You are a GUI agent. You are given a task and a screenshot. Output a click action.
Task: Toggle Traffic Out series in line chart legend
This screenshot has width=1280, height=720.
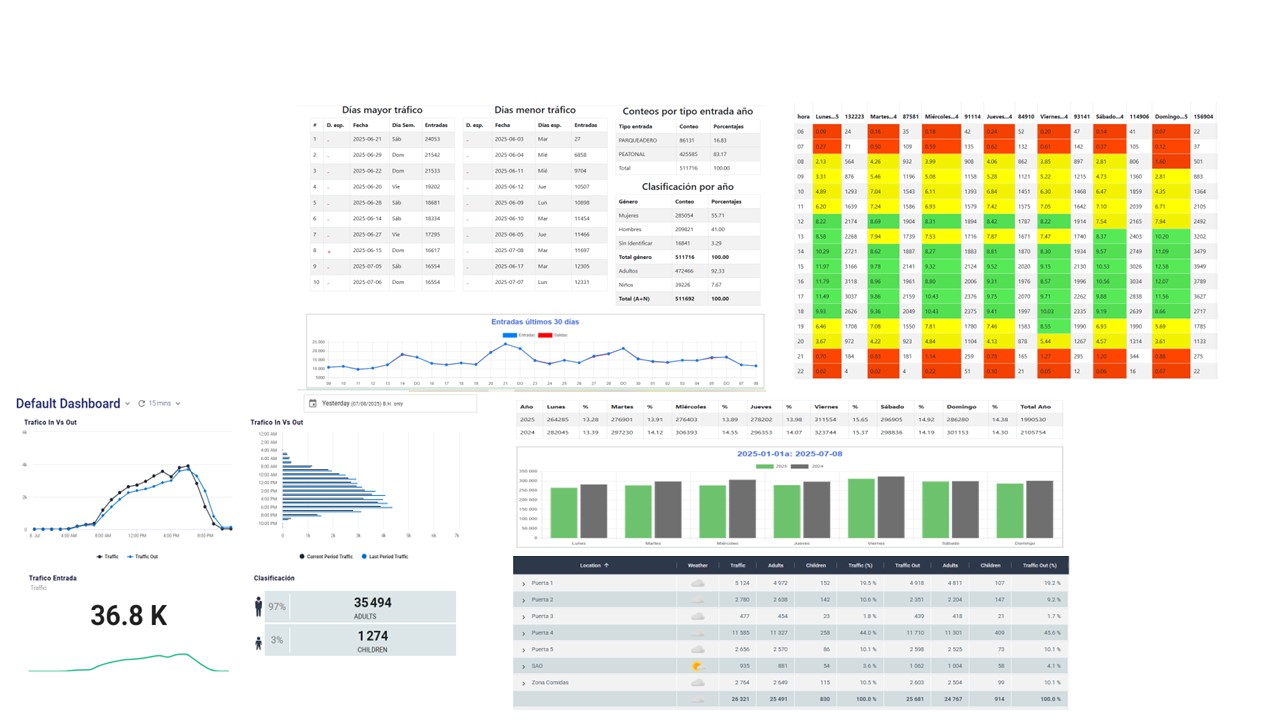142,556
